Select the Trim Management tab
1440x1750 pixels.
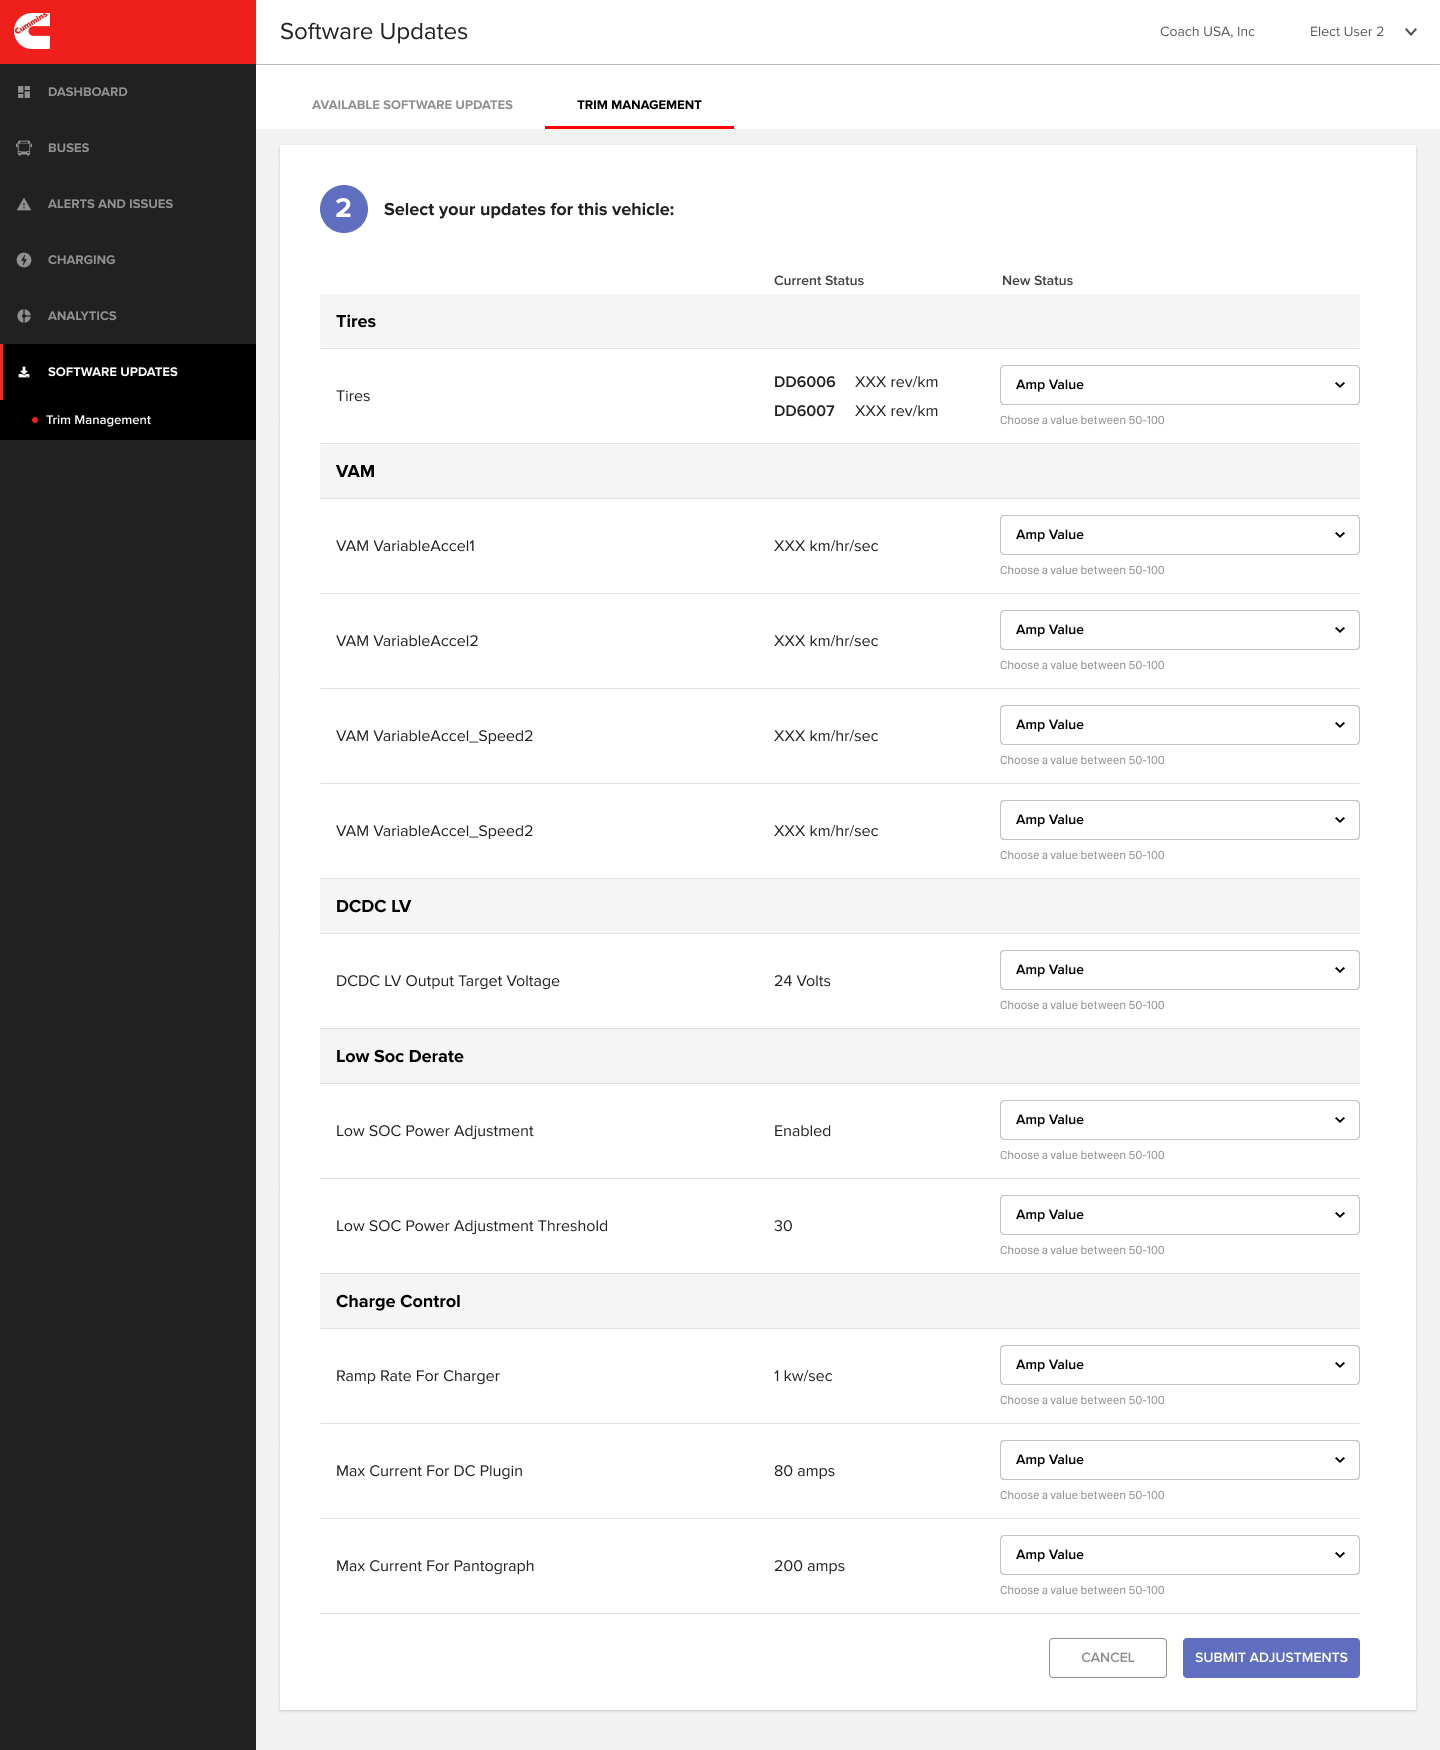[639, 105]
